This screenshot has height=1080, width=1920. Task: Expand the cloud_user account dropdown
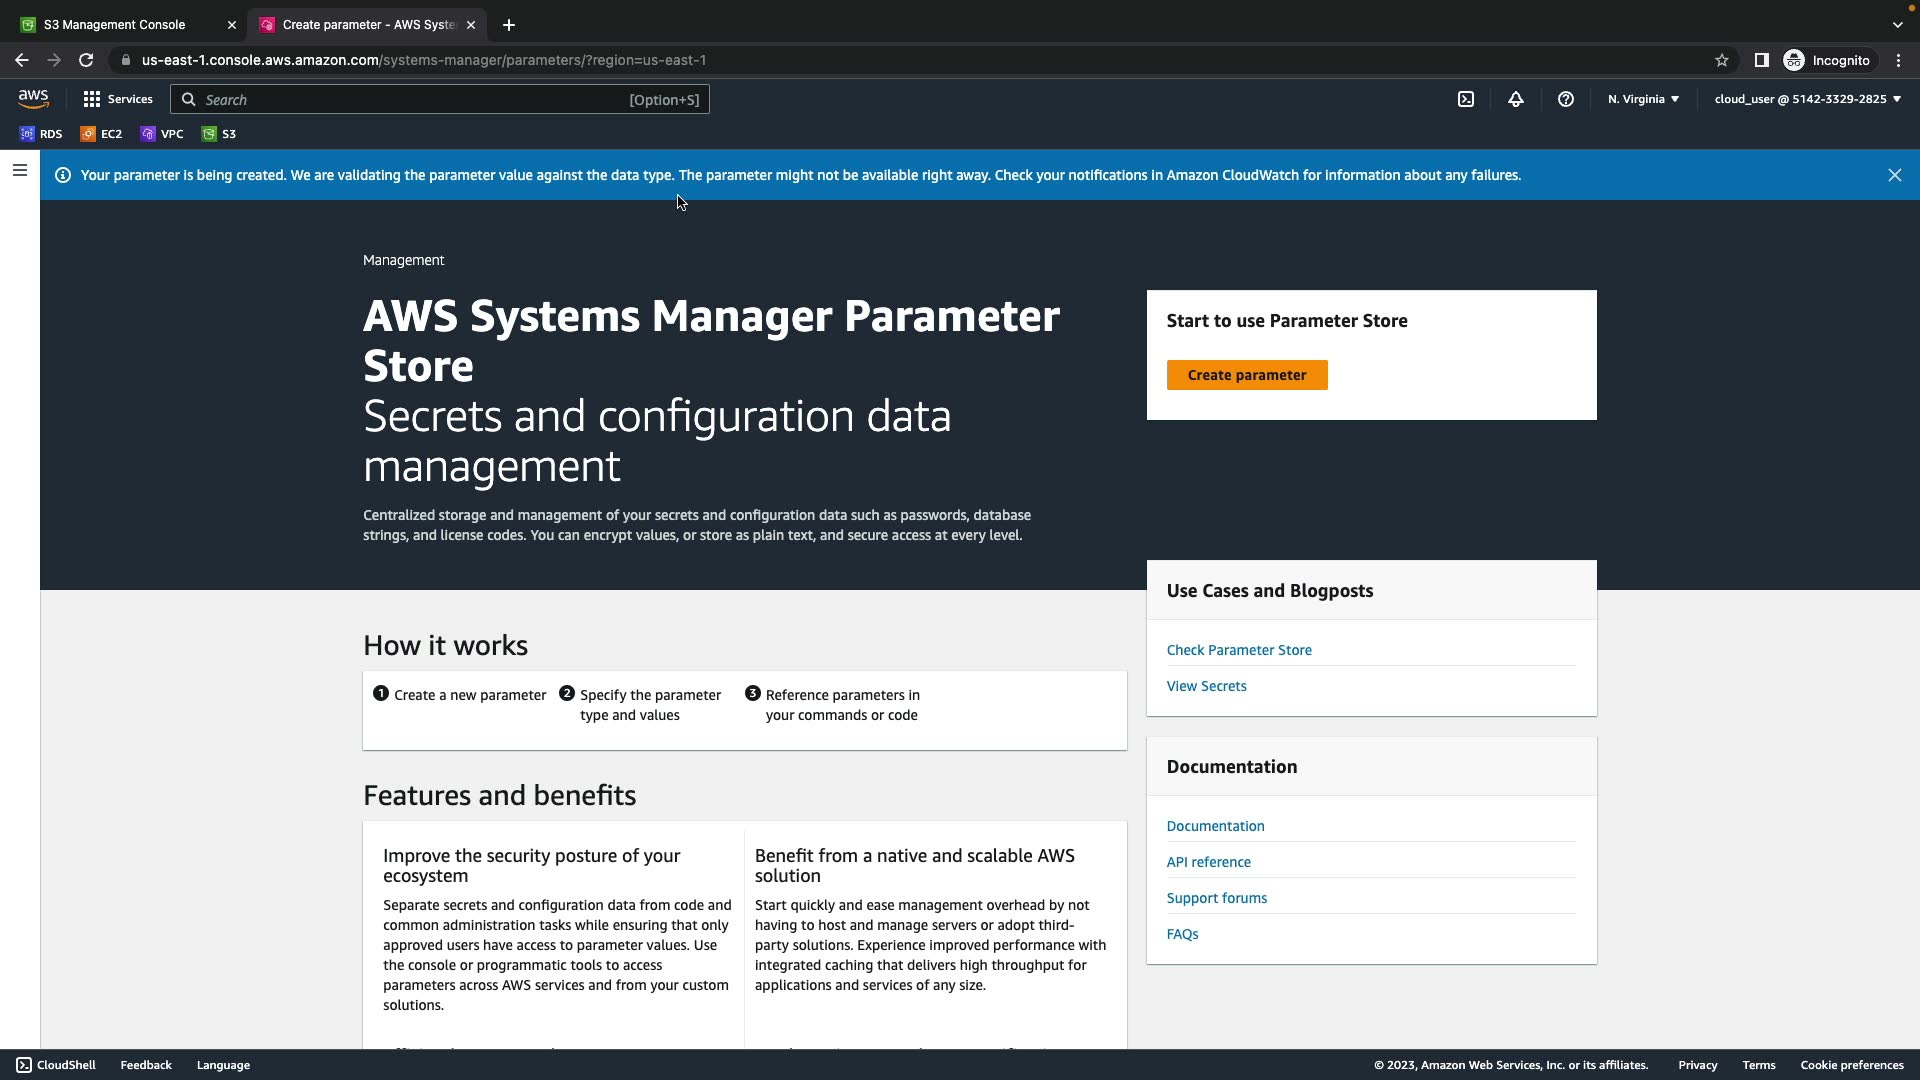[1807, 99]
